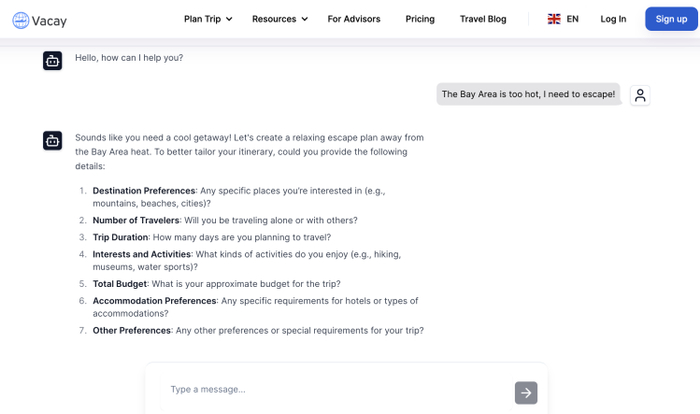Viewport: 700px width, 414px height.
Task: Open the EN language selector
Action: coord(572,19)
